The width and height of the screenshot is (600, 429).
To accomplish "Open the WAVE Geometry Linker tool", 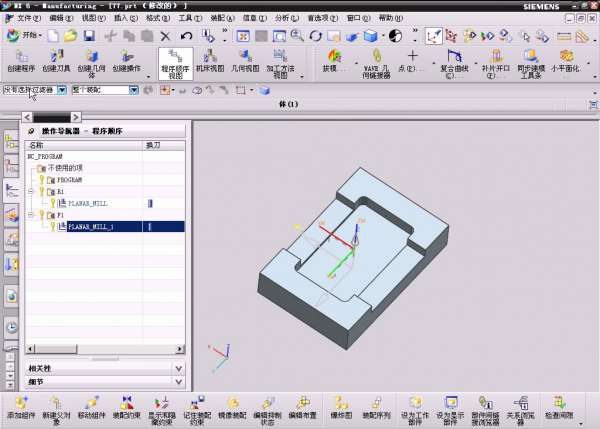I will coord(376,64).
